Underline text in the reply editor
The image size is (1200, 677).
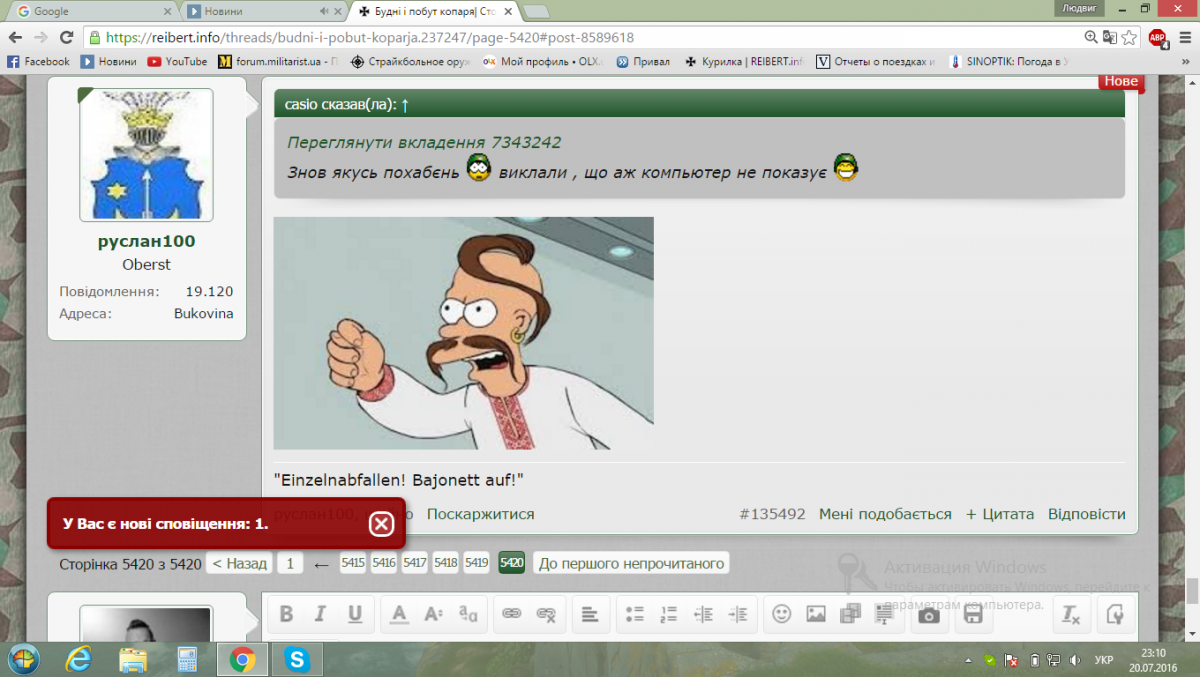(x=354, y=614)
